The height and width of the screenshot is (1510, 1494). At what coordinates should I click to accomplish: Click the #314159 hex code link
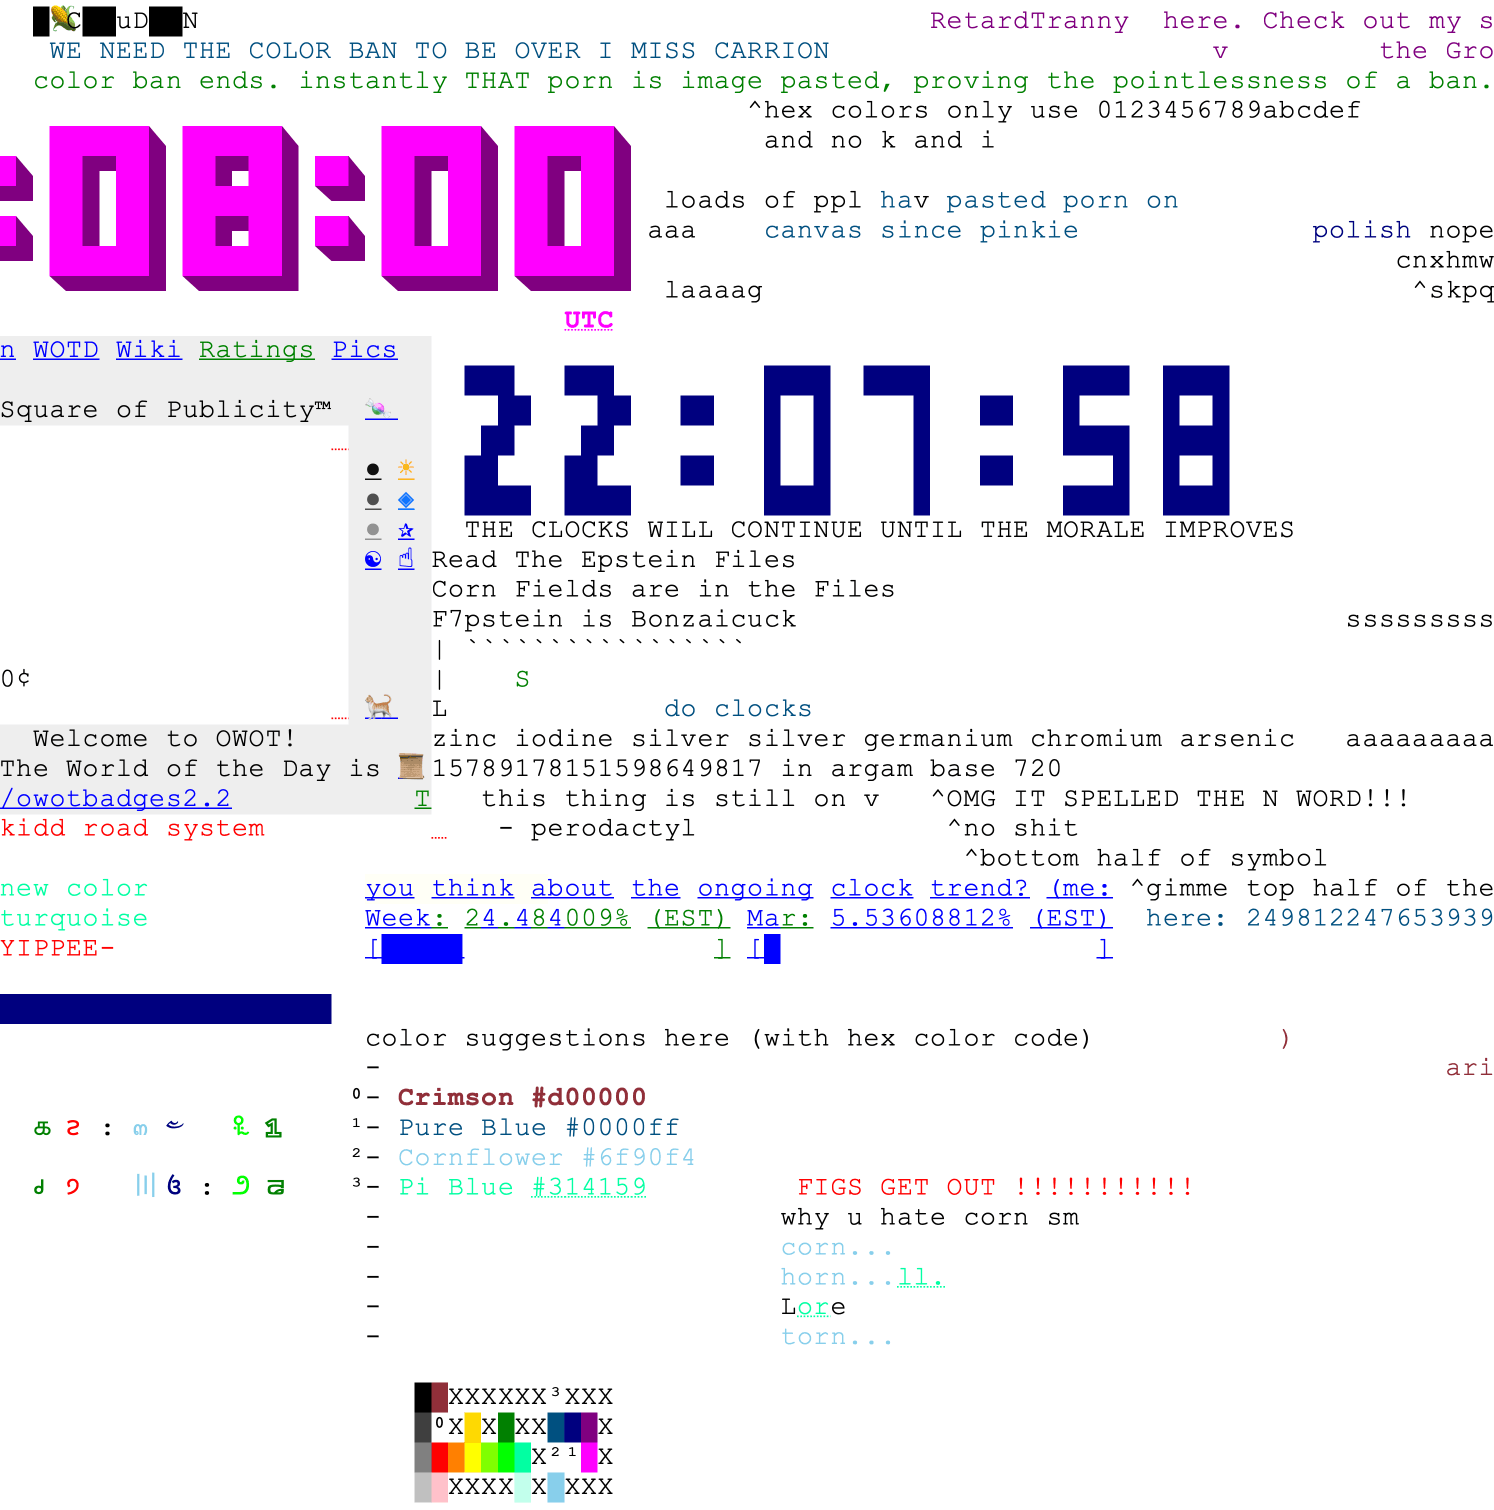coord(589,1187)
